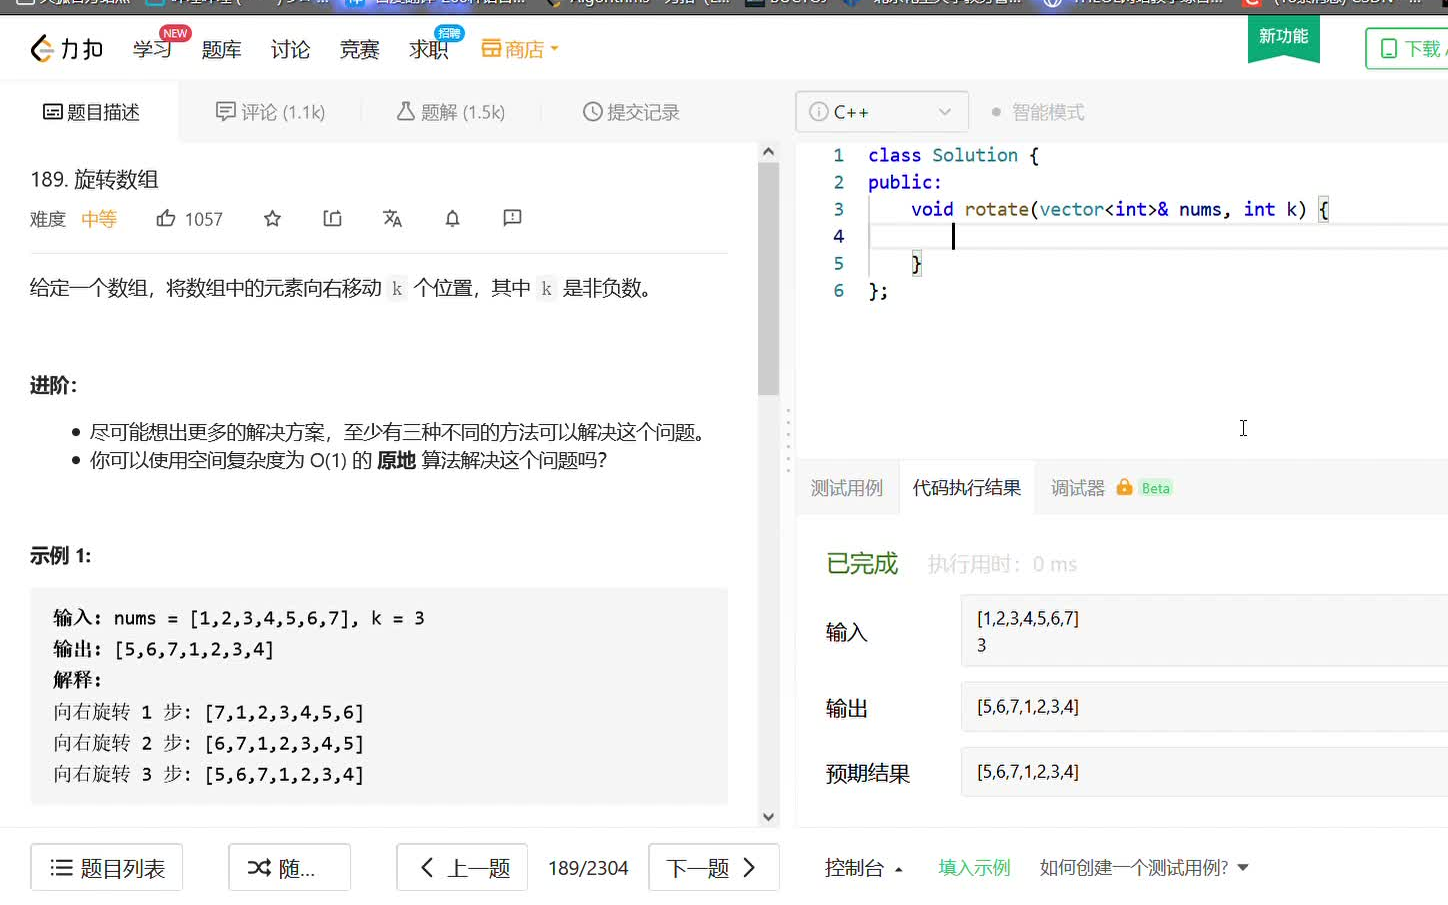Open the 学习 menu
Screen dimensions: 1448x905
152,49
